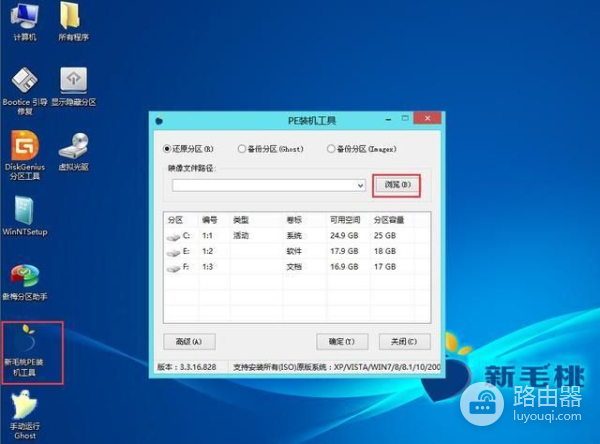Open the 计算机 desktop icon

tap(25, 21)
